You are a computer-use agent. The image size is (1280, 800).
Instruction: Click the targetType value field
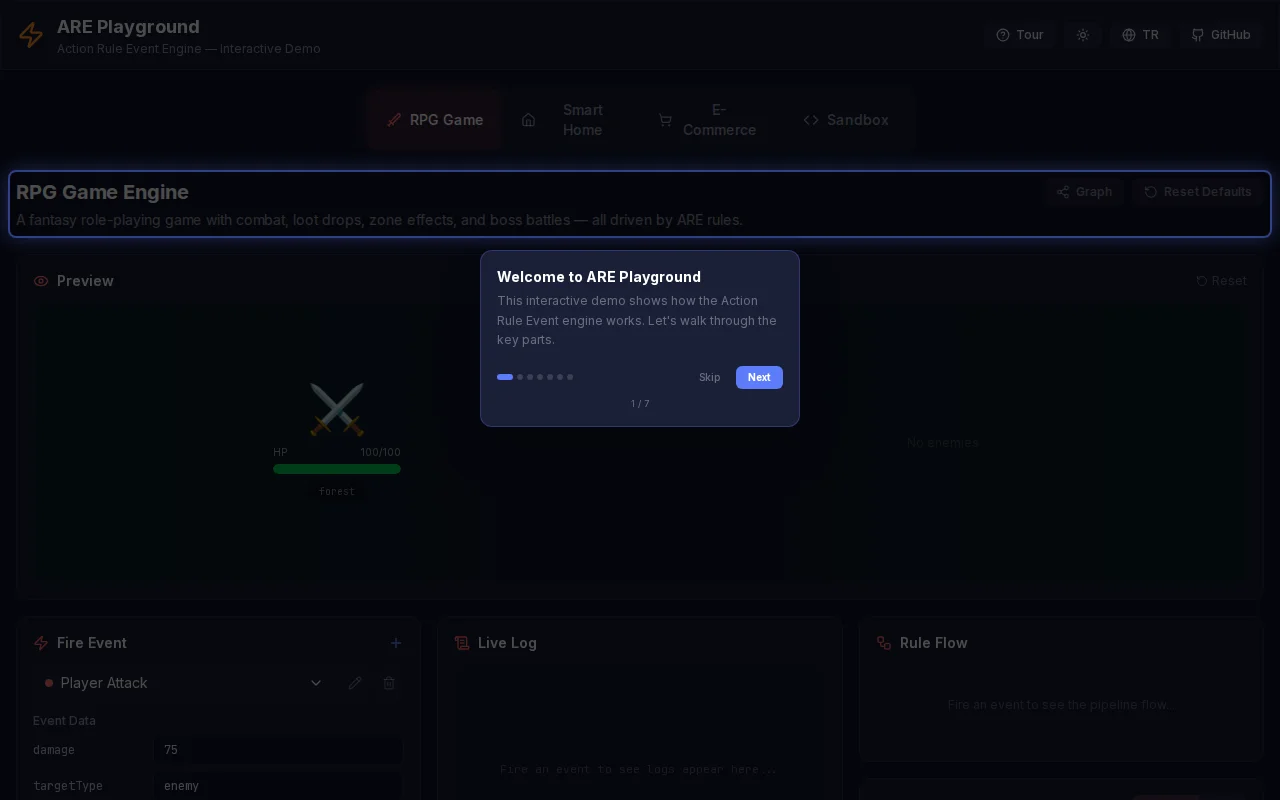278,786
